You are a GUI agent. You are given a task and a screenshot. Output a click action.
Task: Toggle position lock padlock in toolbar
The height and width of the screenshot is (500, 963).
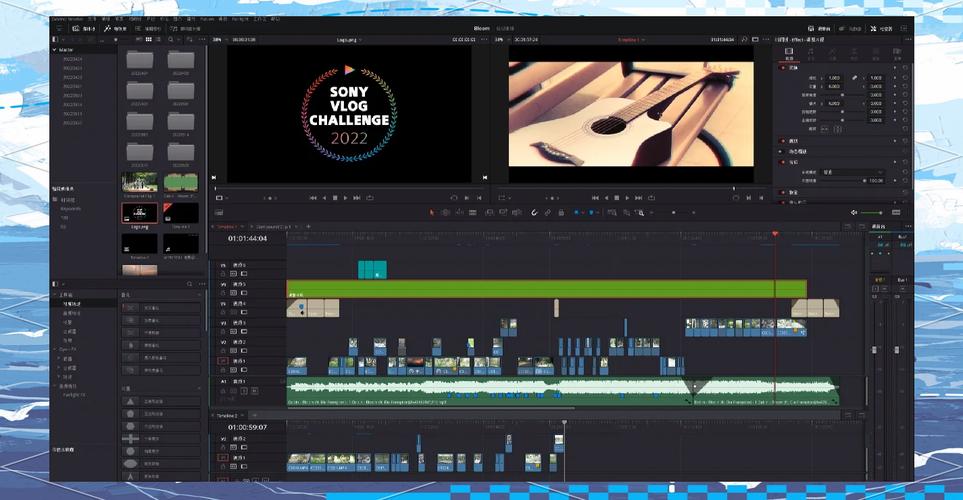[561, 213]
